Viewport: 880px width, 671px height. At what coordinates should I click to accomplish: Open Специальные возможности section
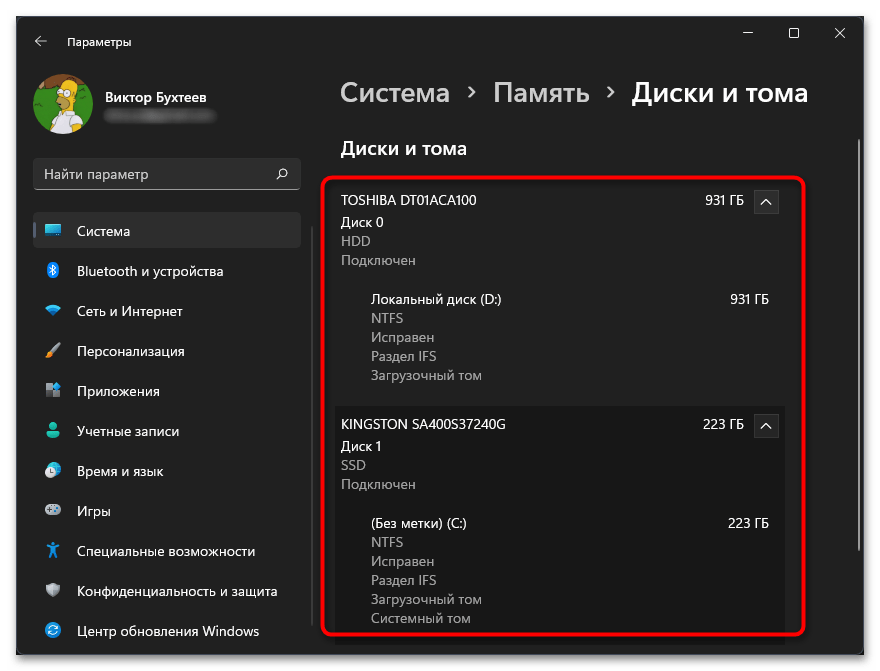[x=165, y=551]
